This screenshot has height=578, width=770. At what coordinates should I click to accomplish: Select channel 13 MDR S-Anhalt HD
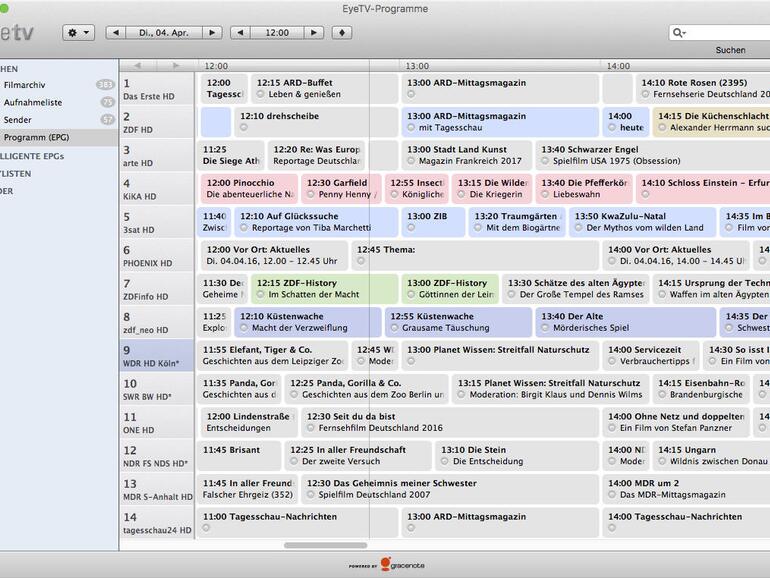(157, 490)
